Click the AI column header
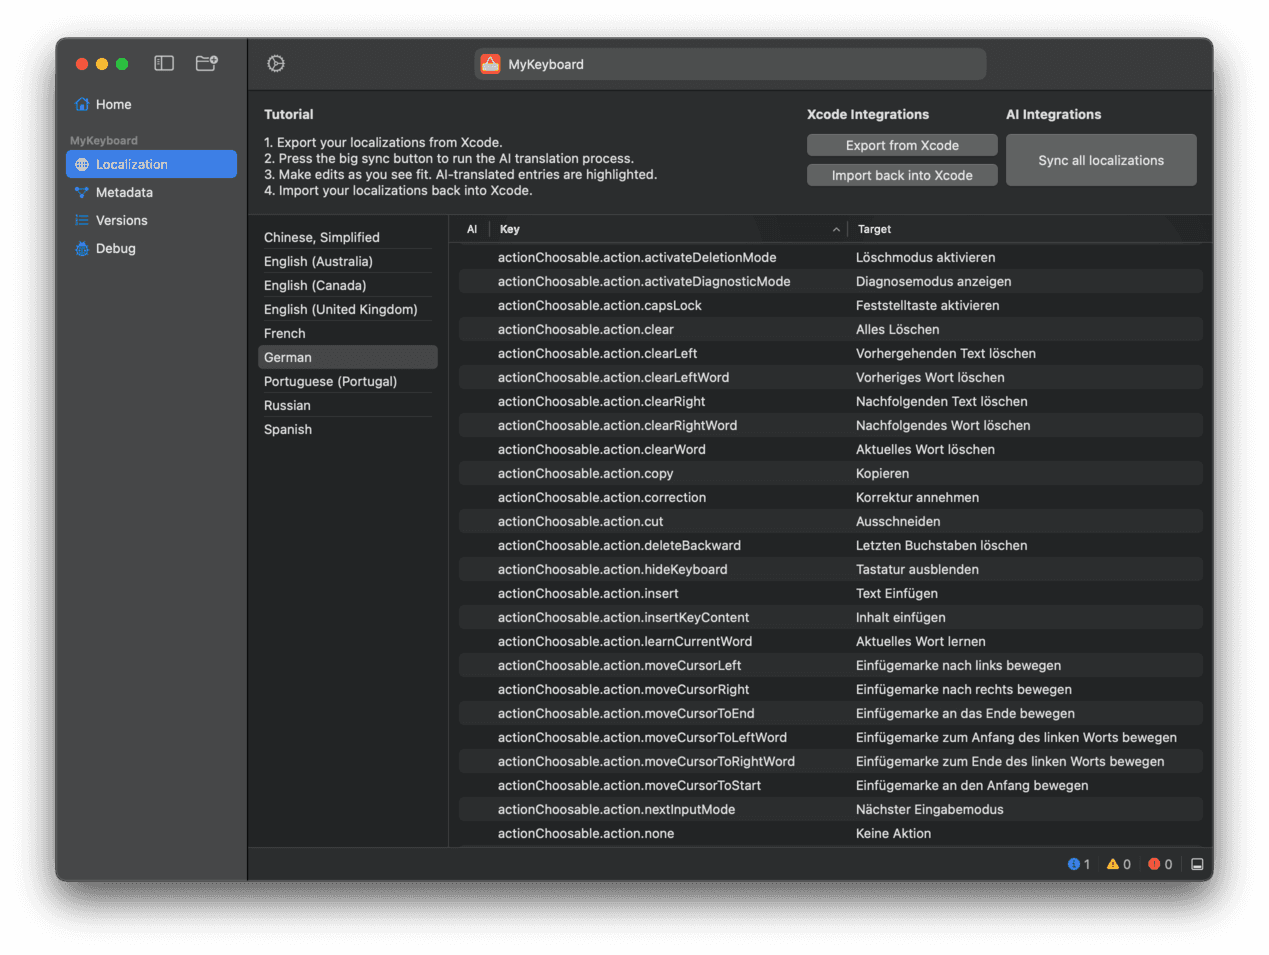1269x955 pixels. tap(472, 229)
